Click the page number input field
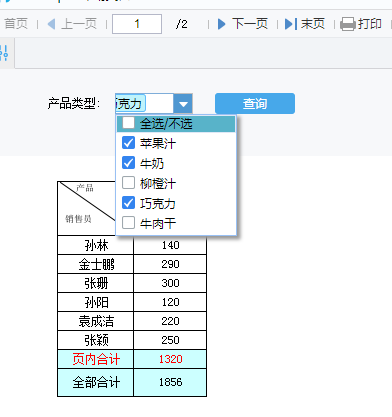The width and height of the screenshot is (392, 417). coord(137,24)
